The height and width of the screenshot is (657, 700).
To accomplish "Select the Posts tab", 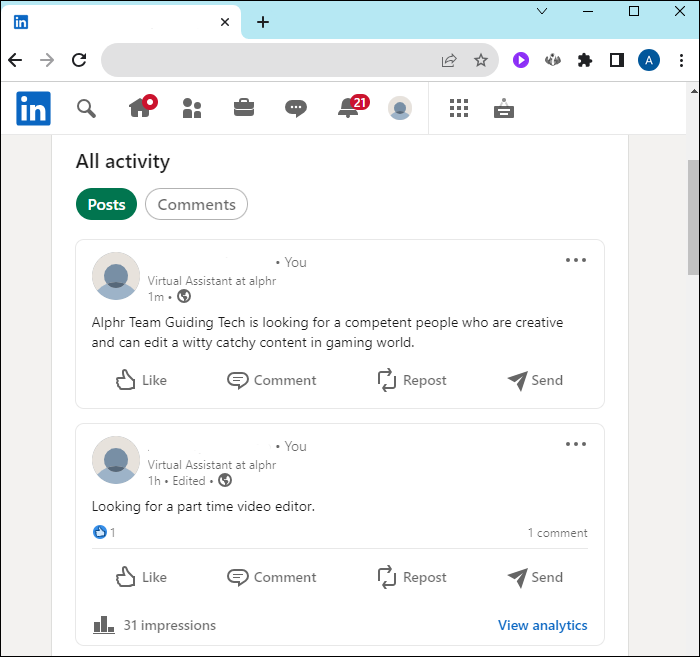I will point(106,204).
